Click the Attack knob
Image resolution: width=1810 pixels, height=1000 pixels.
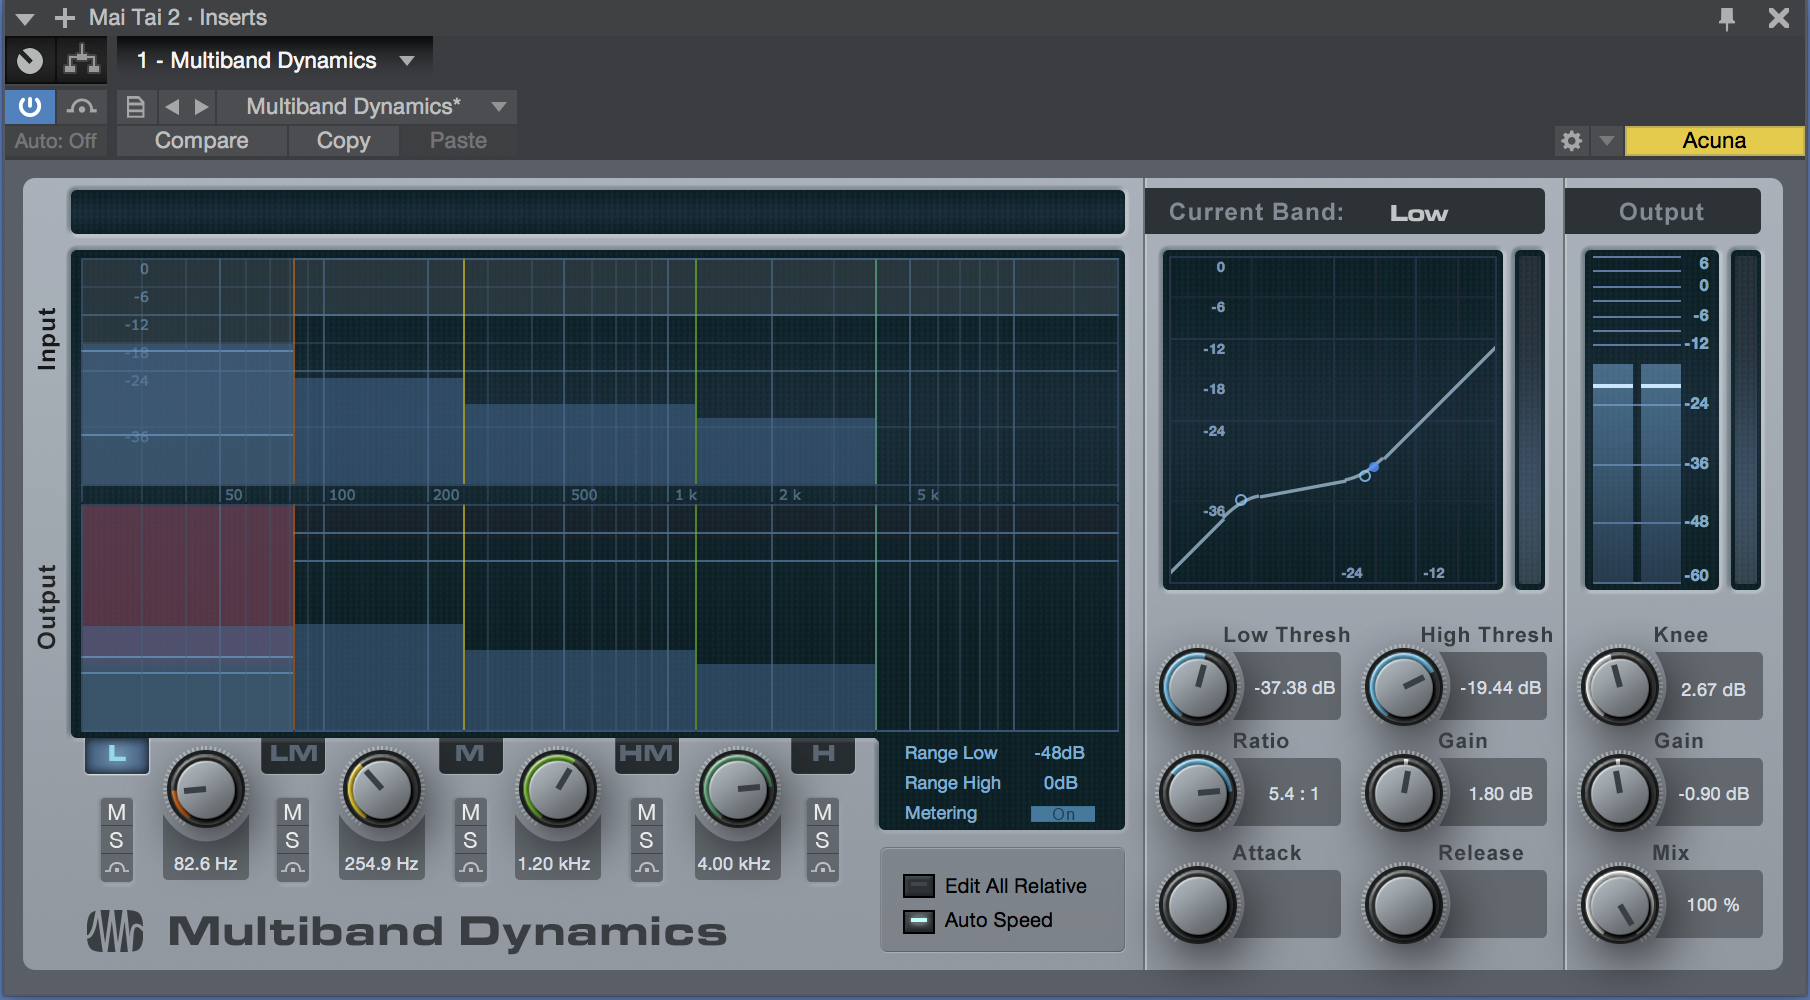tap(1197, 905)
